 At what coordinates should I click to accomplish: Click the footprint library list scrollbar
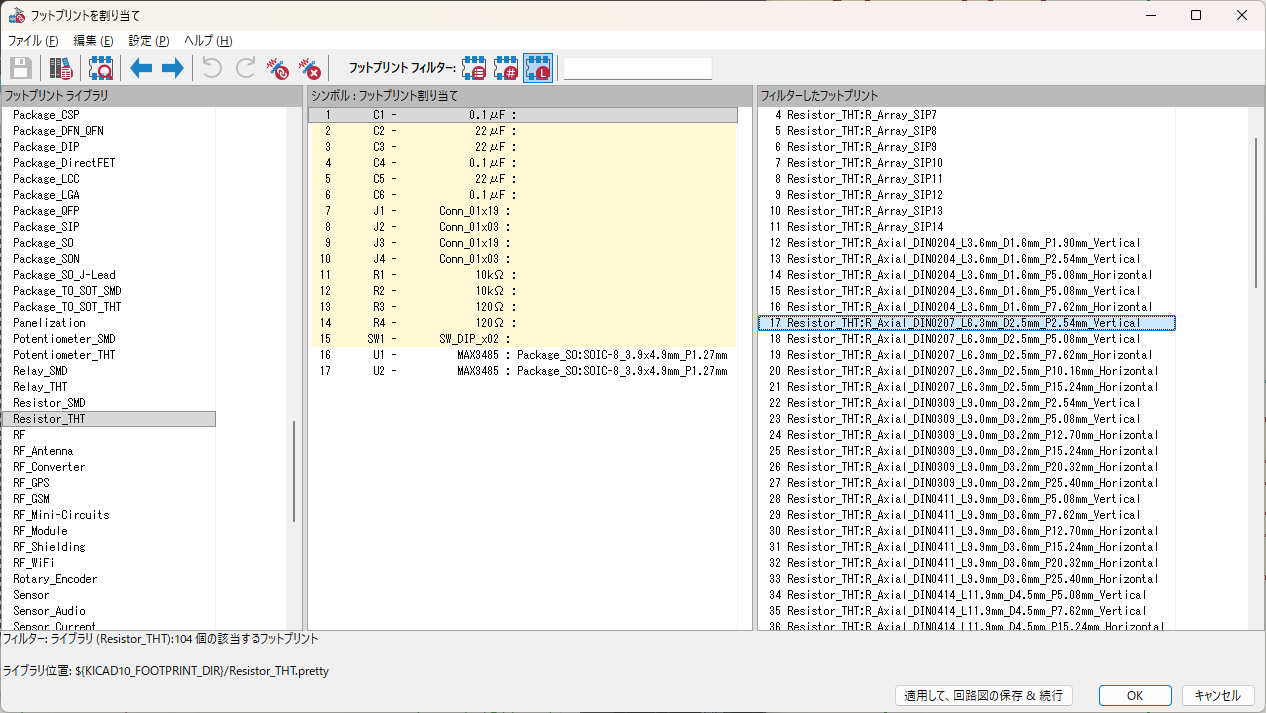tap(294, 471)
